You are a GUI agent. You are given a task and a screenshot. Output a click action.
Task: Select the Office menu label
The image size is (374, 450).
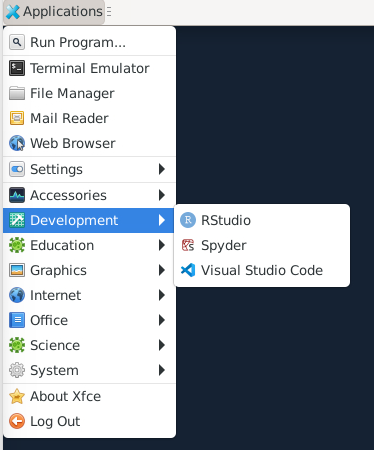click(49, 320)
